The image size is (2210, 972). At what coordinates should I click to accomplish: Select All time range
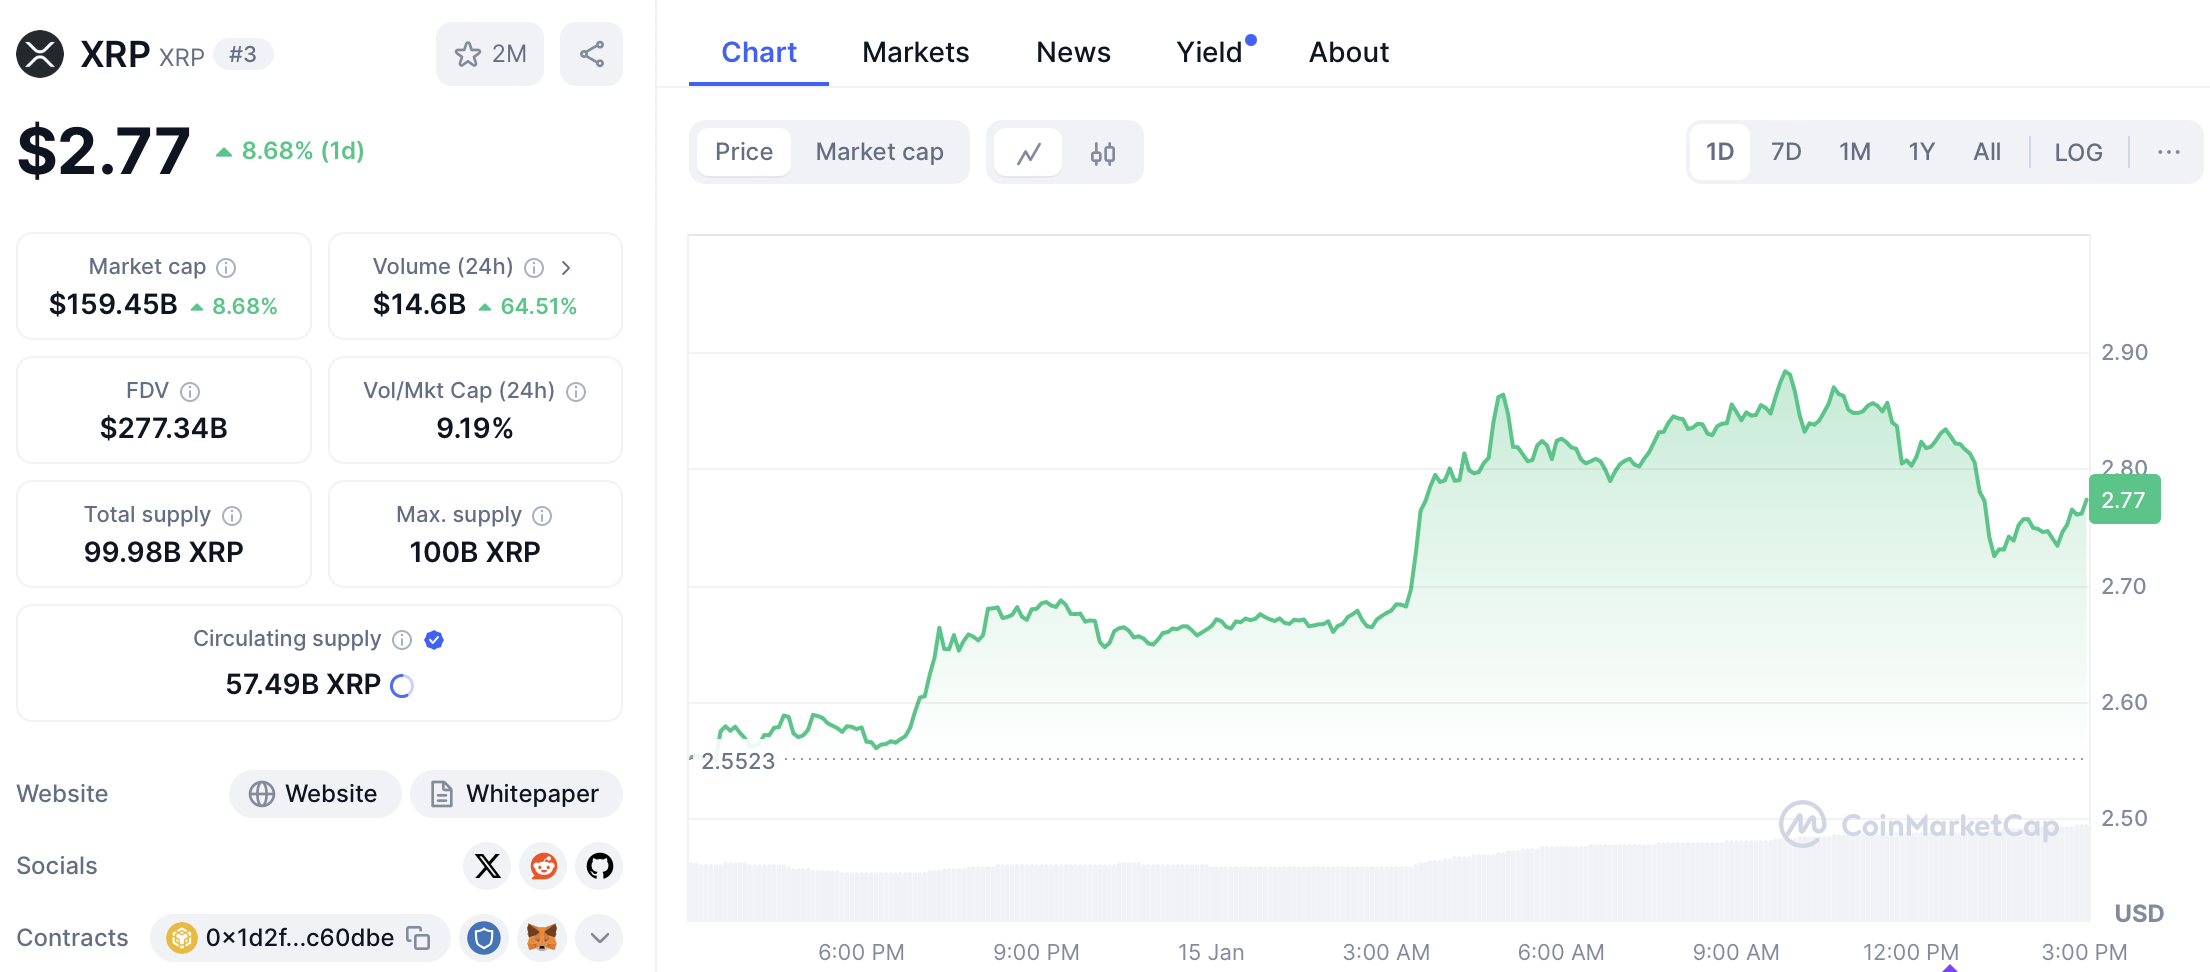pyautogui.click(x=1987, y=152)
